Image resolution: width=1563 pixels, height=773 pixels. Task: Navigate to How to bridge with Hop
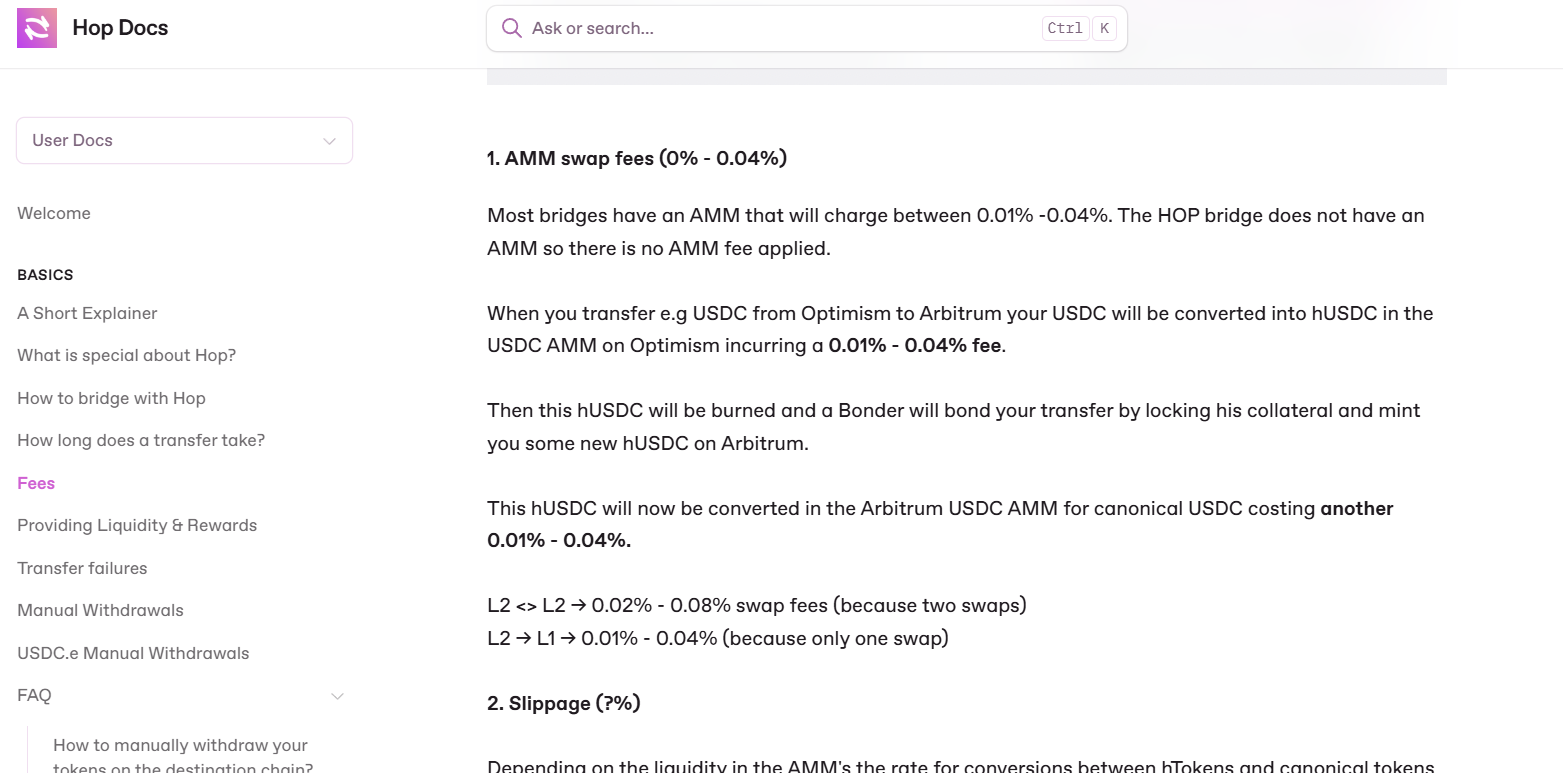point(111,398)
